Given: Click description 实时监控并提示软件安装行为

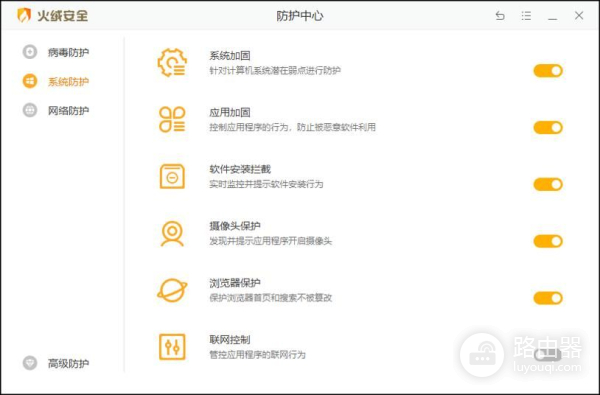Looking at the screenshot, I should coord(266,184).
